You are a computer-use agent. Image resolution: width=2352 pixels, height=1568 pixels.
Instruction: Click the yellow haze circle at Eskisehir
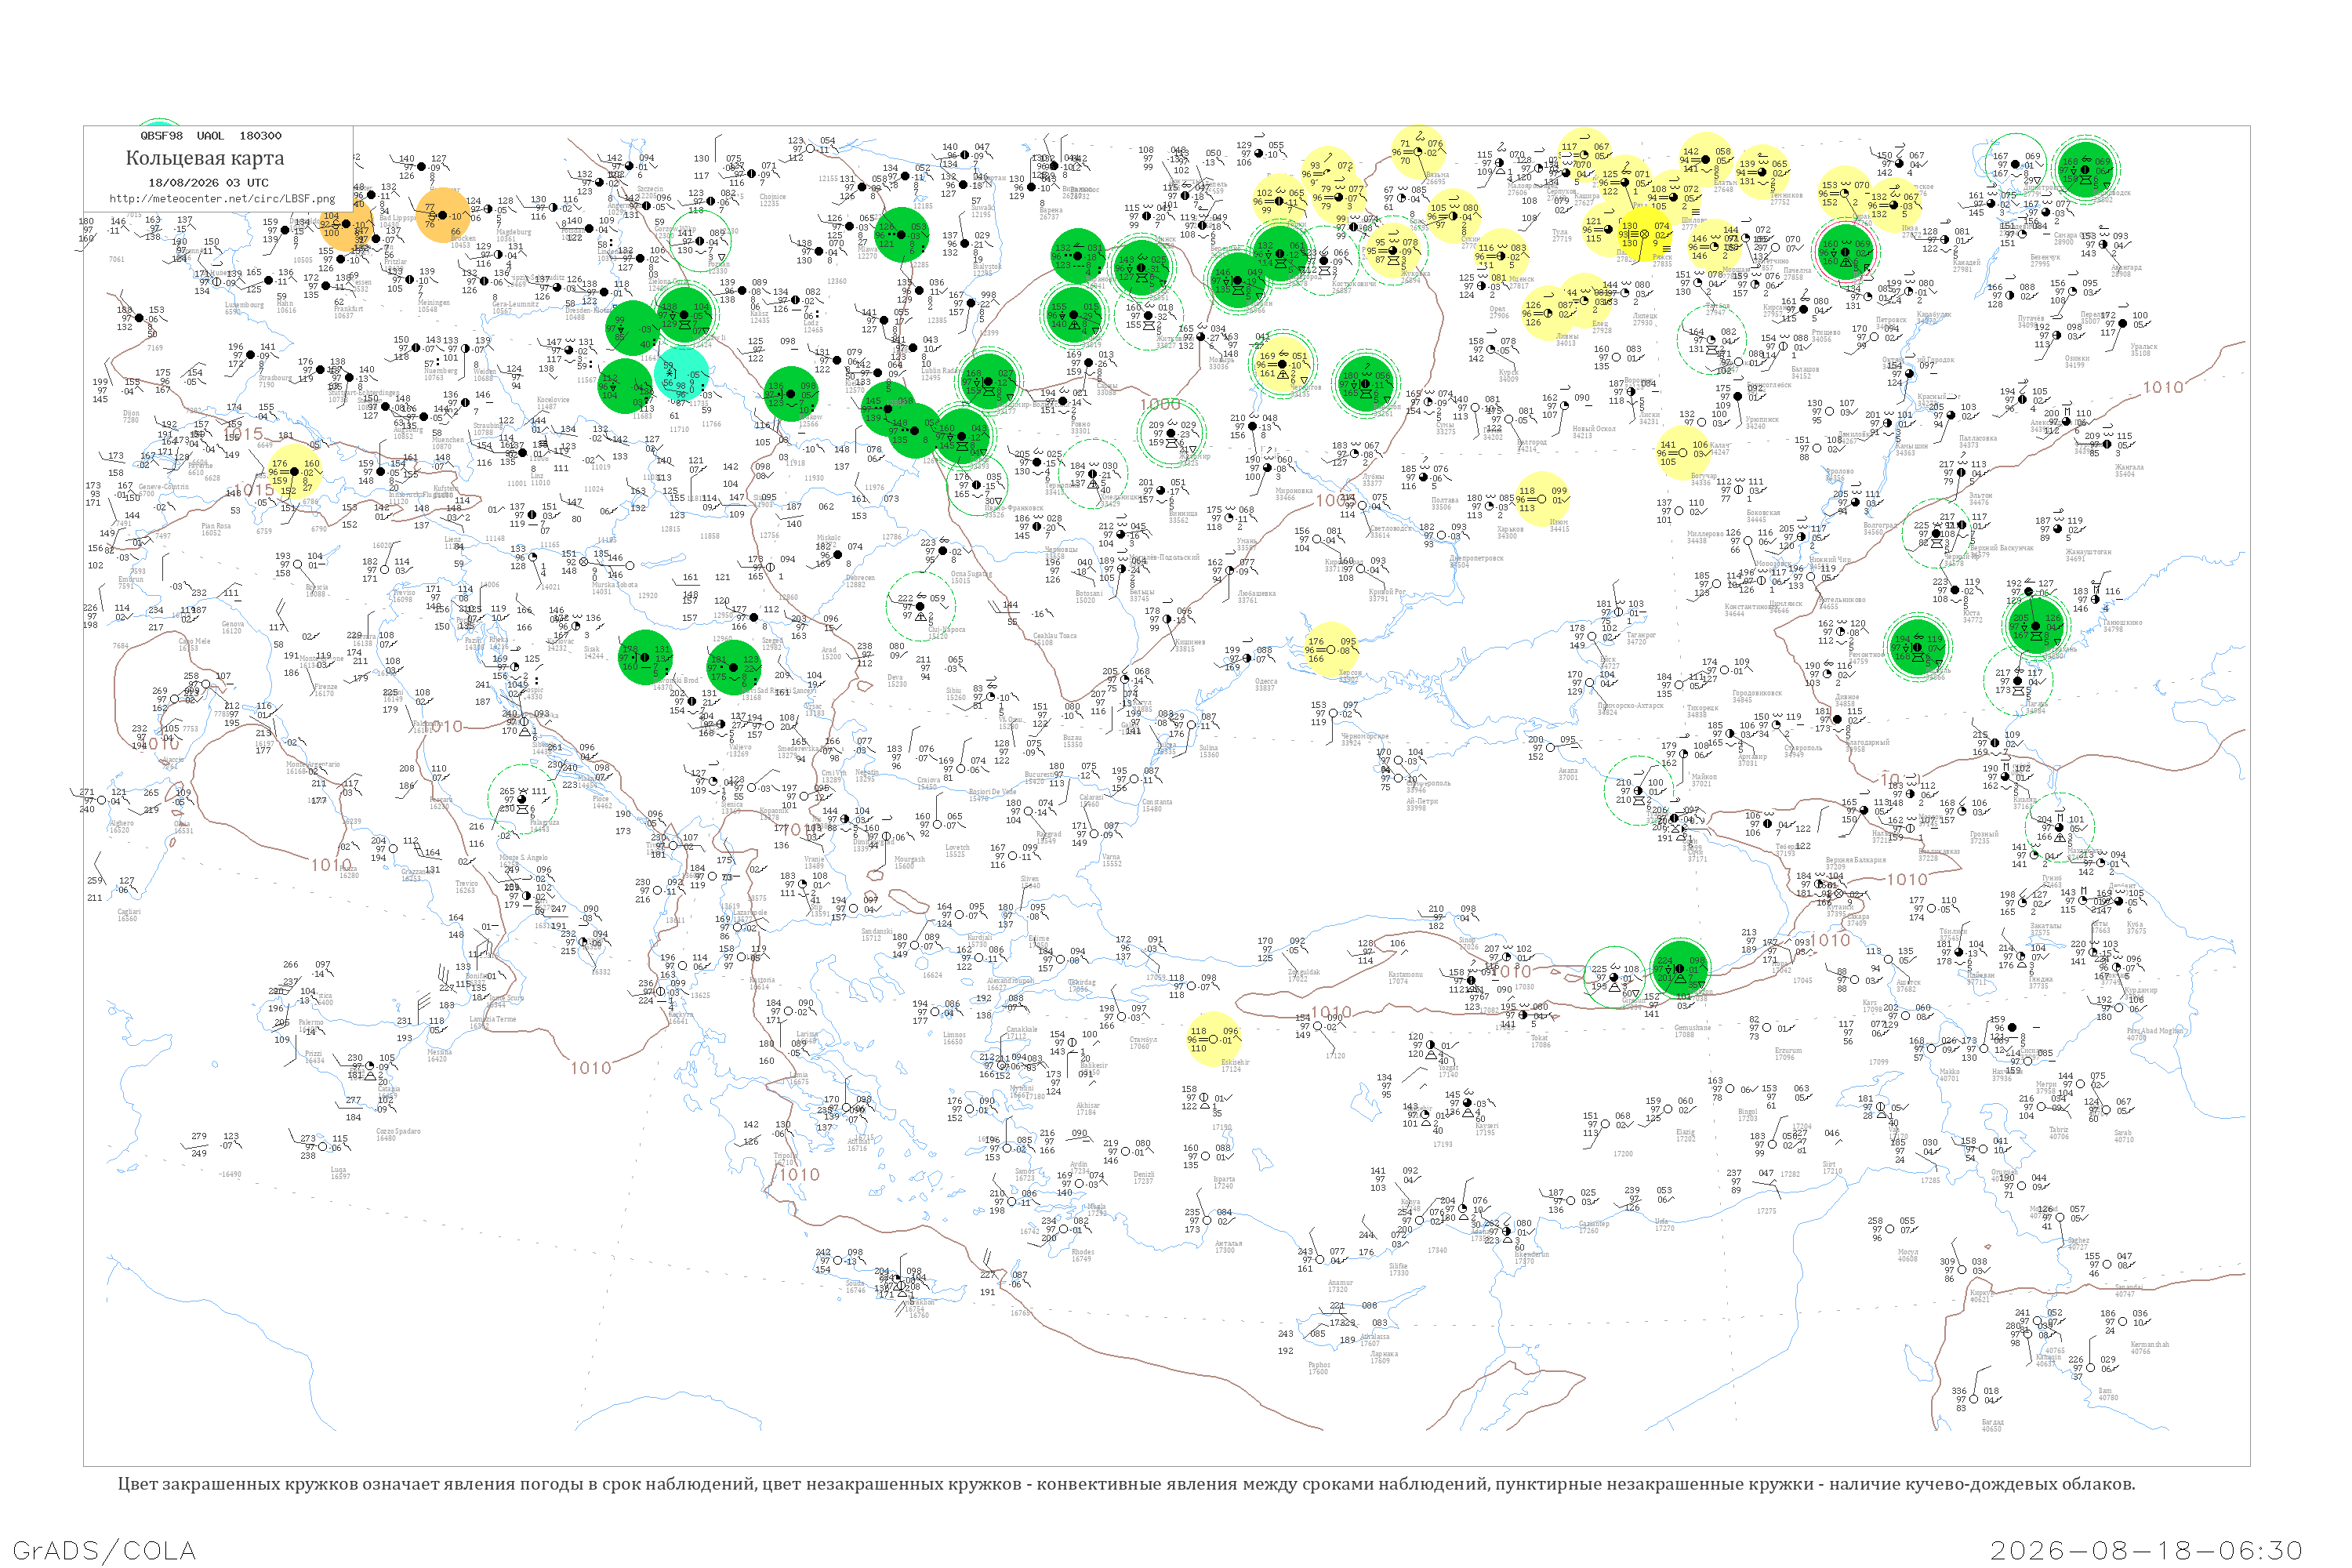(1213, 1040)
